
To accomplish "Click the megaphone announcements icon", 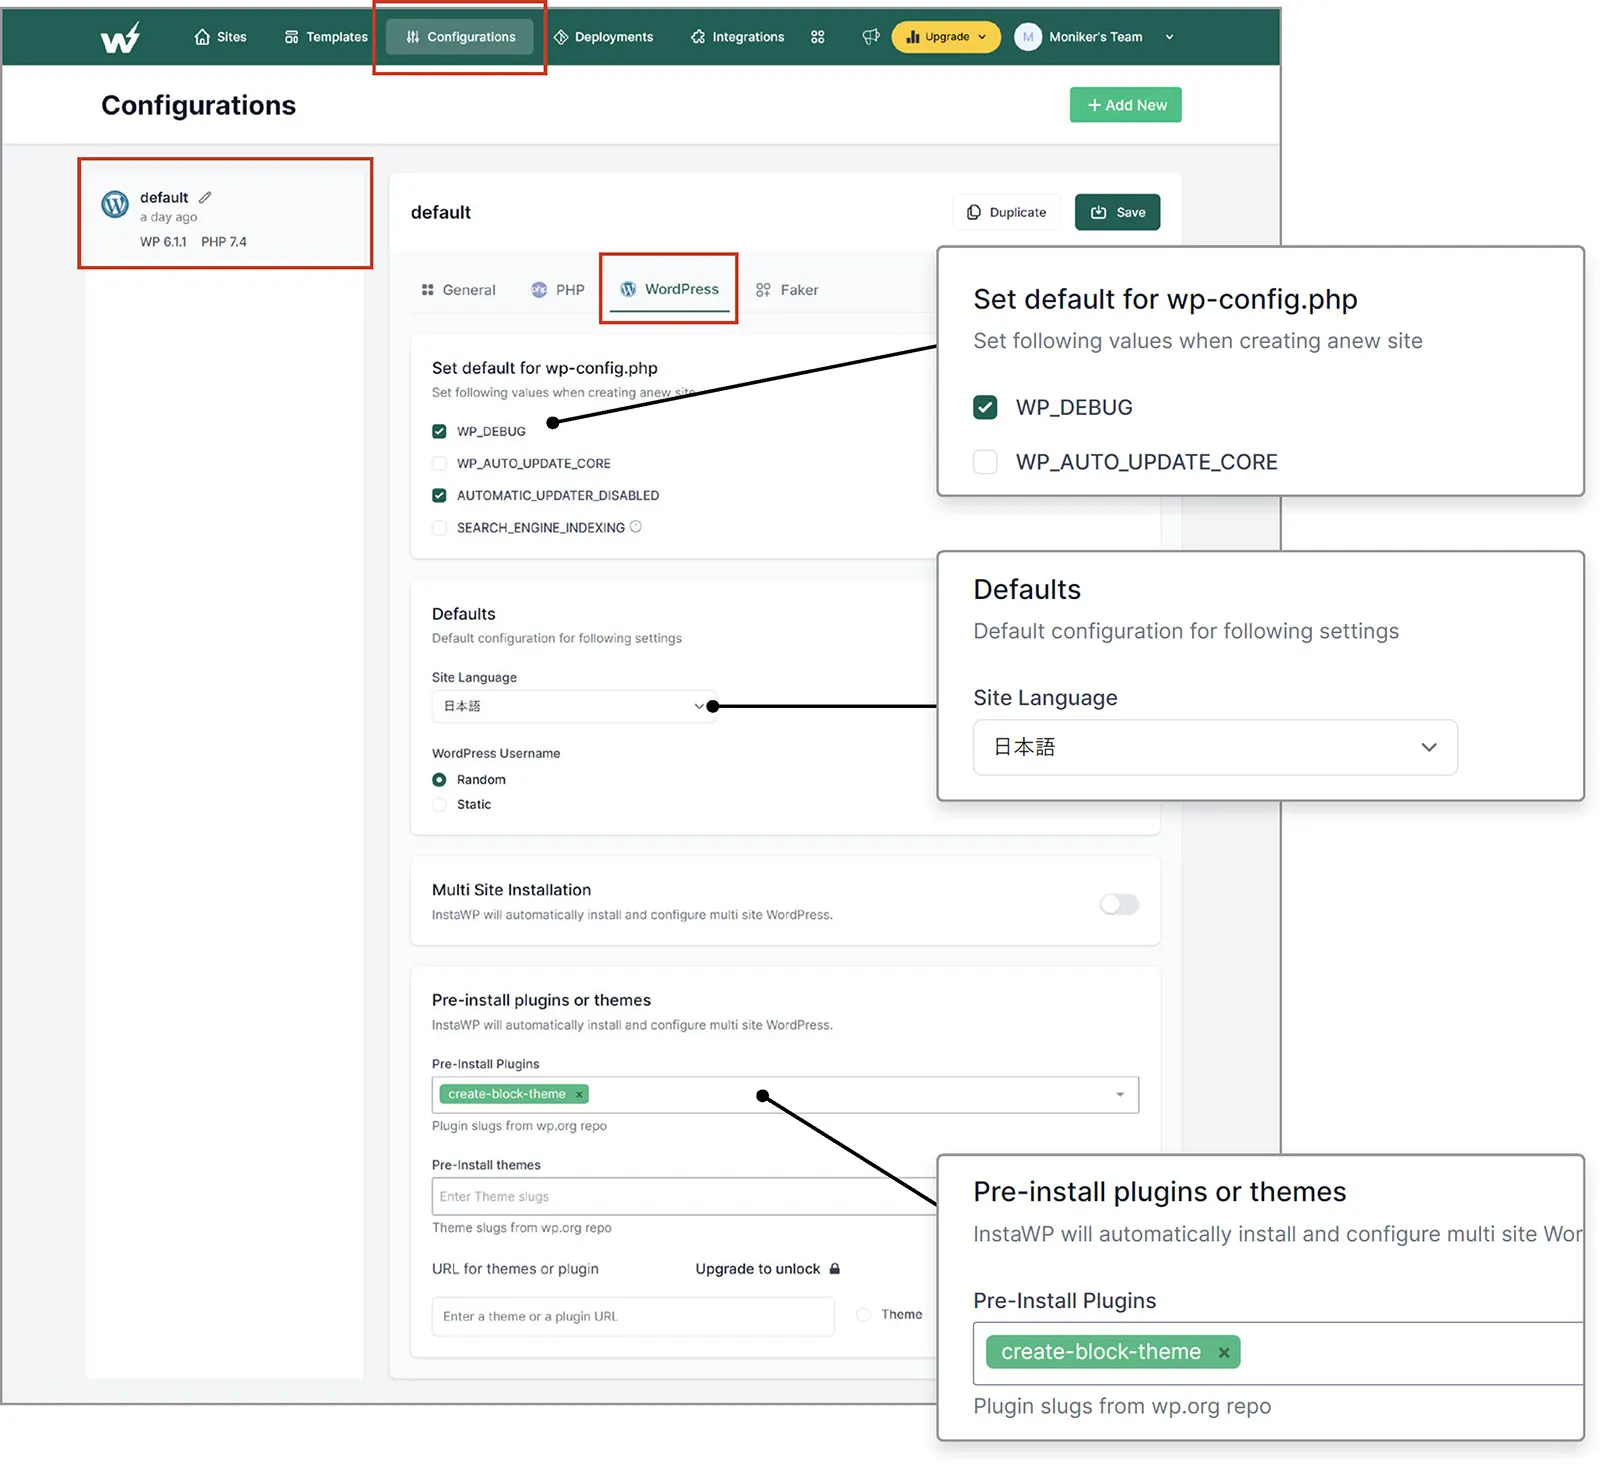I will 870,37.
